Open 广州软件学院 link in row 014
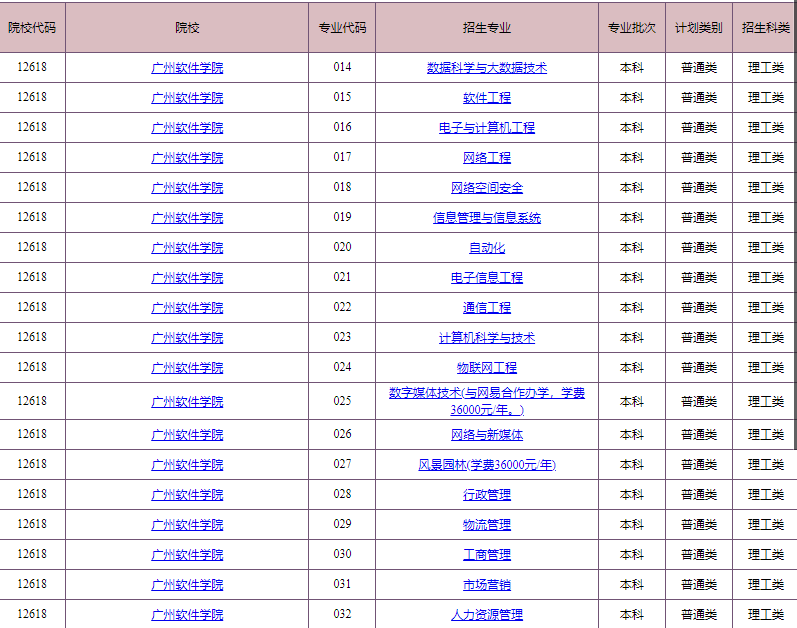Viewport: 797px width, 628px height. click(187, 68)
